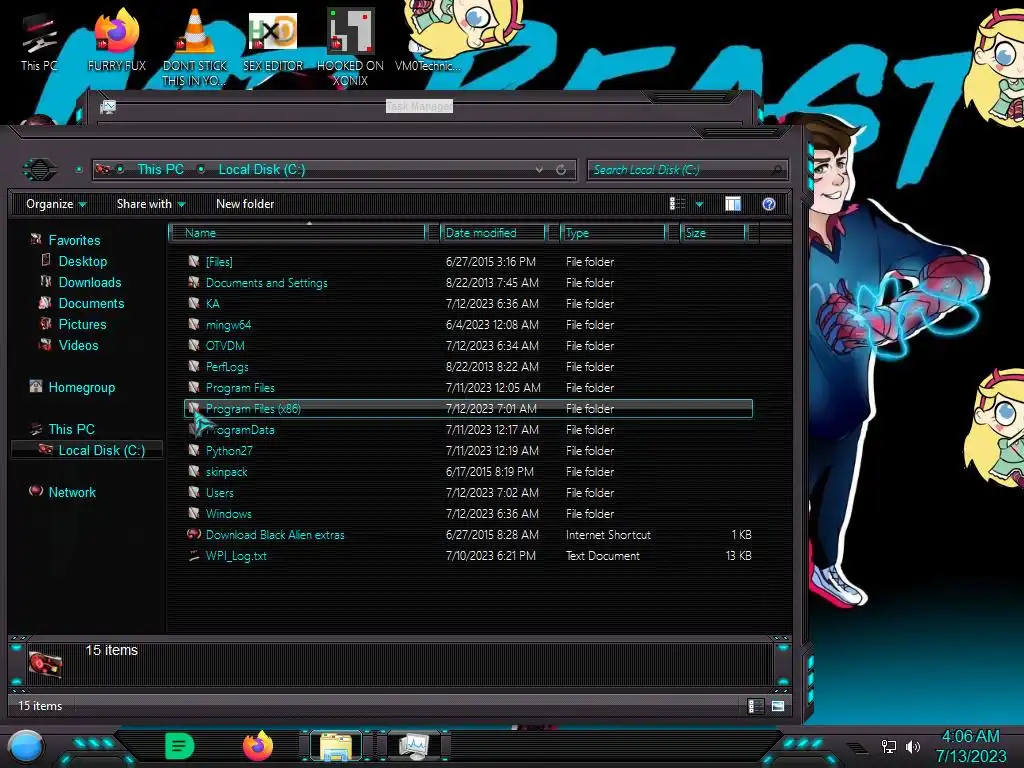
Task: Sort by Name column header
Action: pos(297,232)
